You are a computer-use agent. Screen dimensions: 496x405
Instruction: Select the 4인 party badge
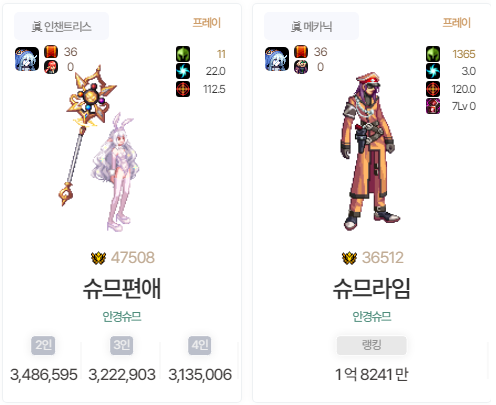[x=200, y=345]
